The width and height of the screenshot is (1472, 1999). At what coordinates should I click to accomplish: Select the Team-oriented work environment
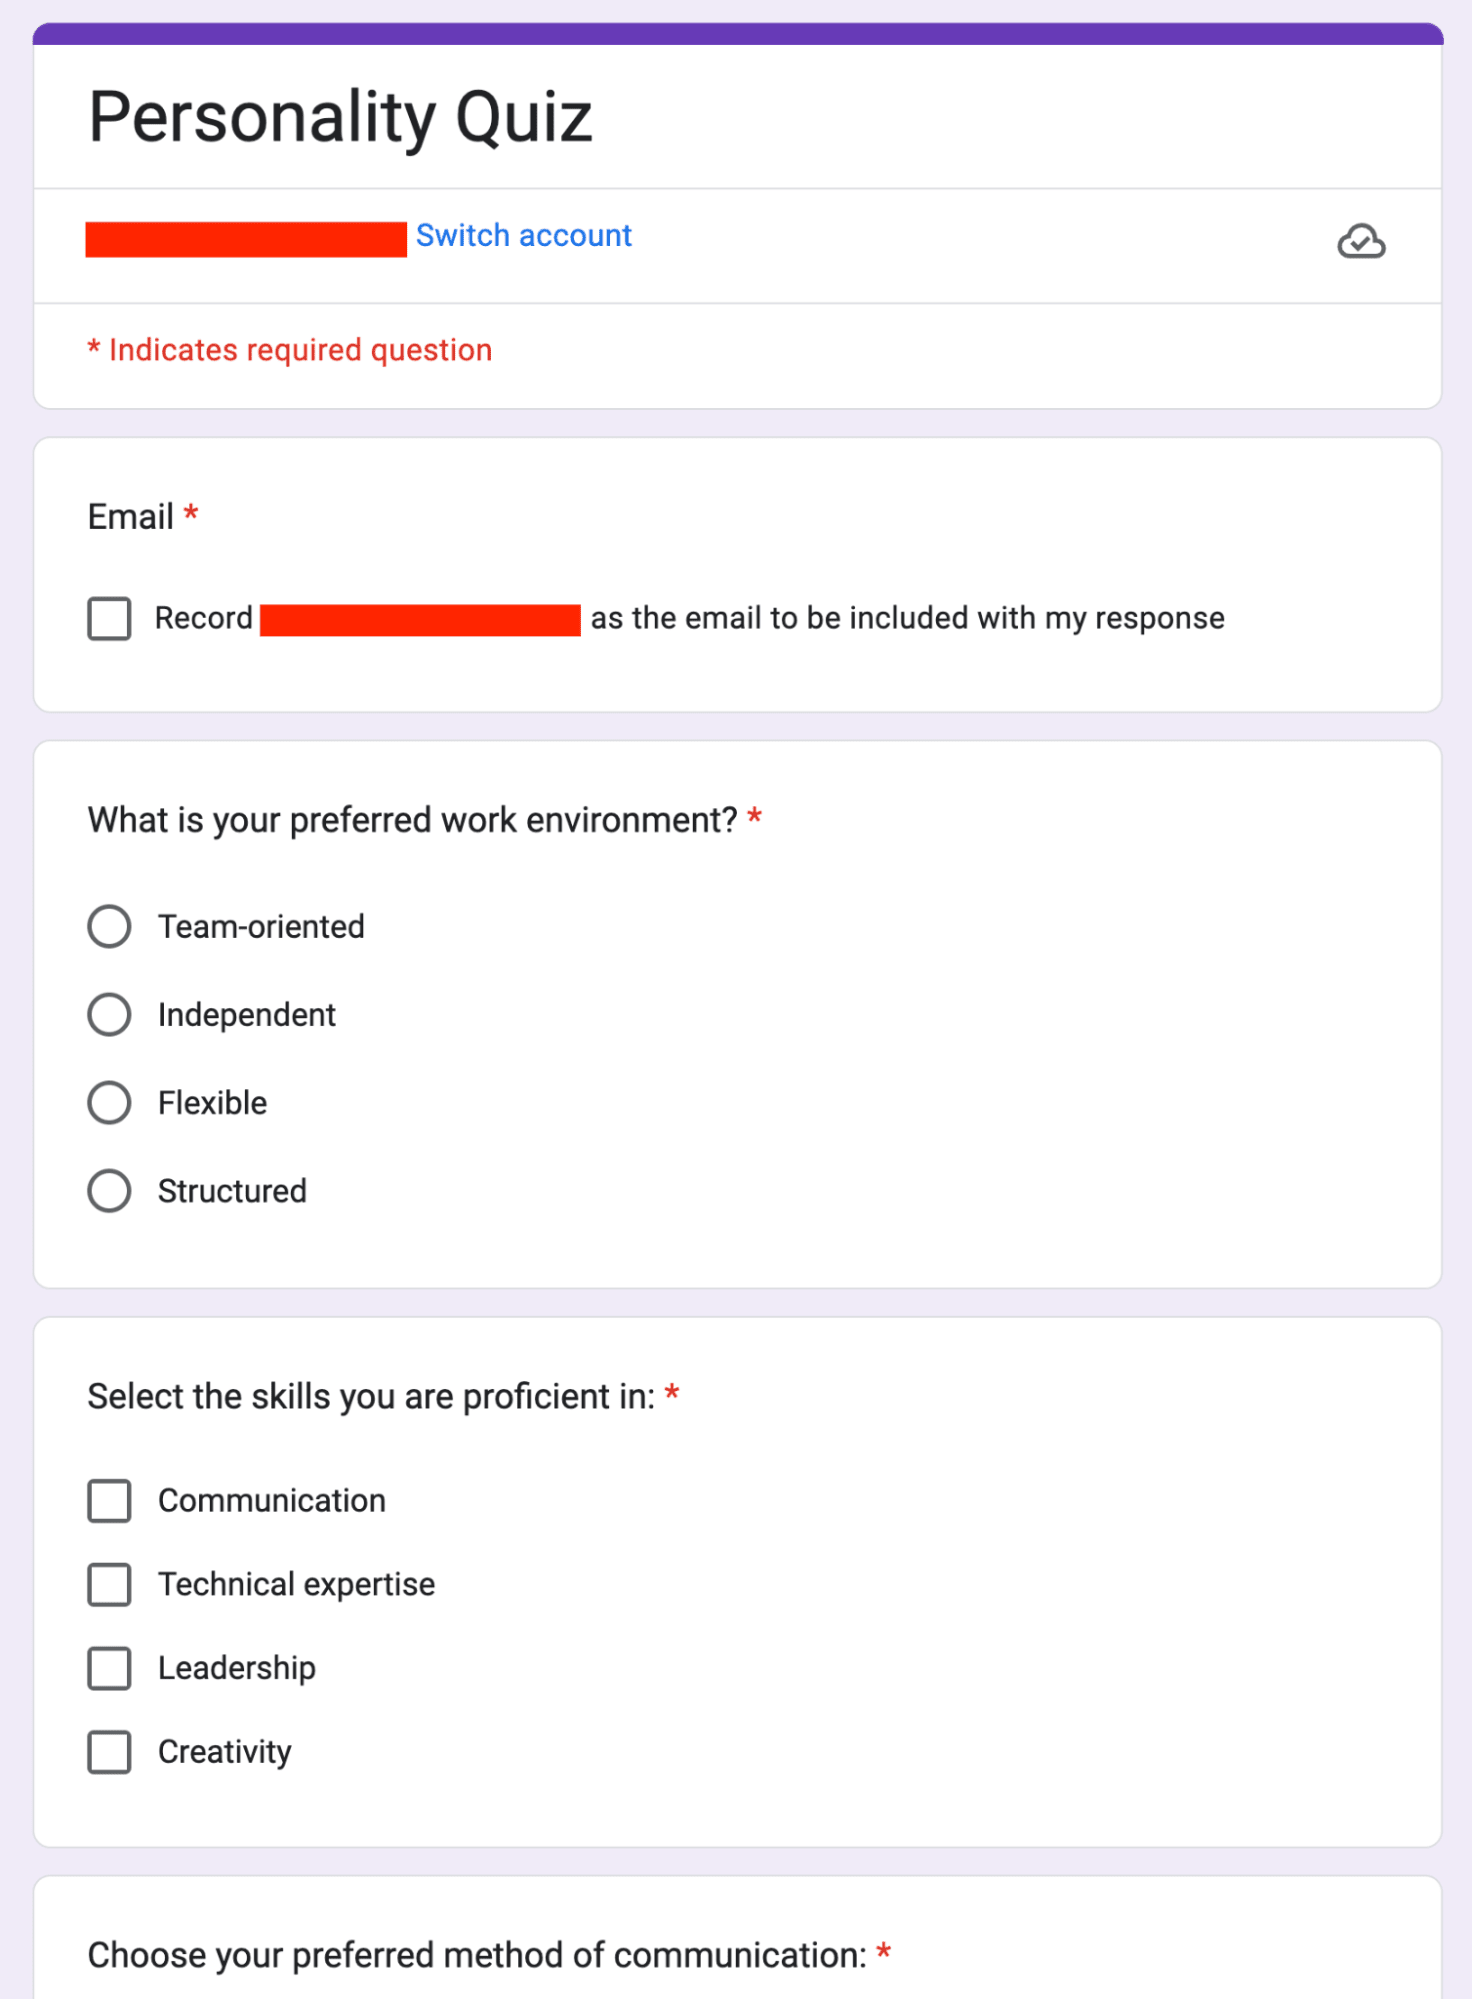click(109, 926)
